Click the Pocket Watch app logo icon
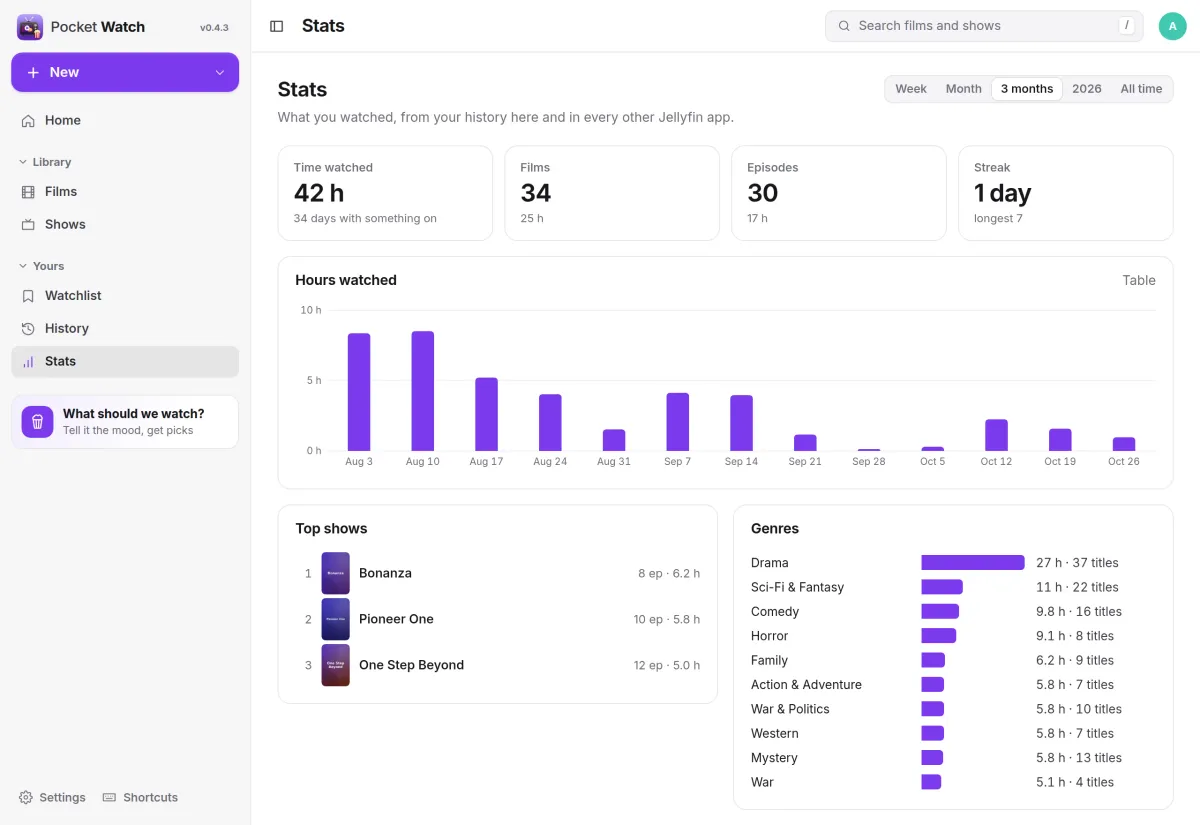Screen dimensions: 1200x825 click(30, 27)
